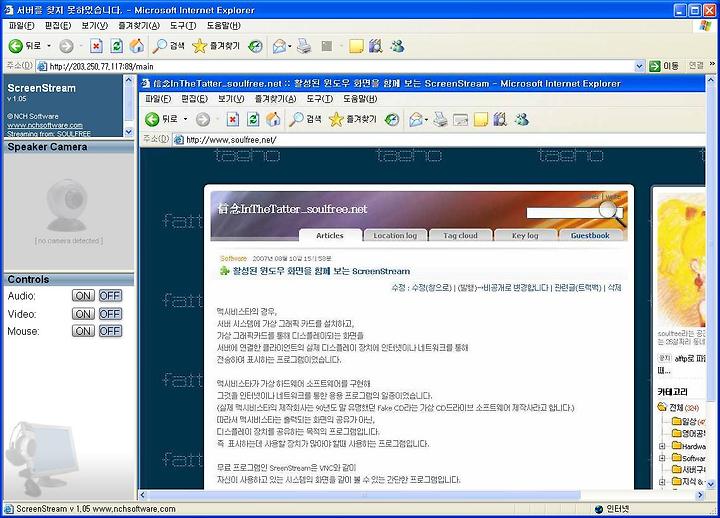Click right arrow of the horizontal scrollbar
The image size is (720, 518).
[700, 495]
